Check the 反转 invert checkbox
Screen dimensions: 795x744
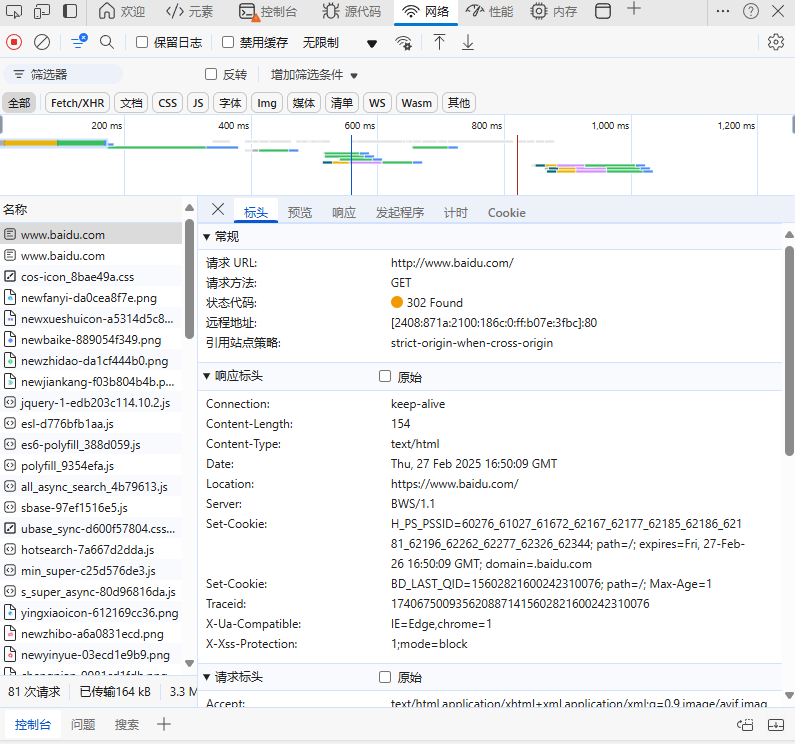(x=211, y=75)
